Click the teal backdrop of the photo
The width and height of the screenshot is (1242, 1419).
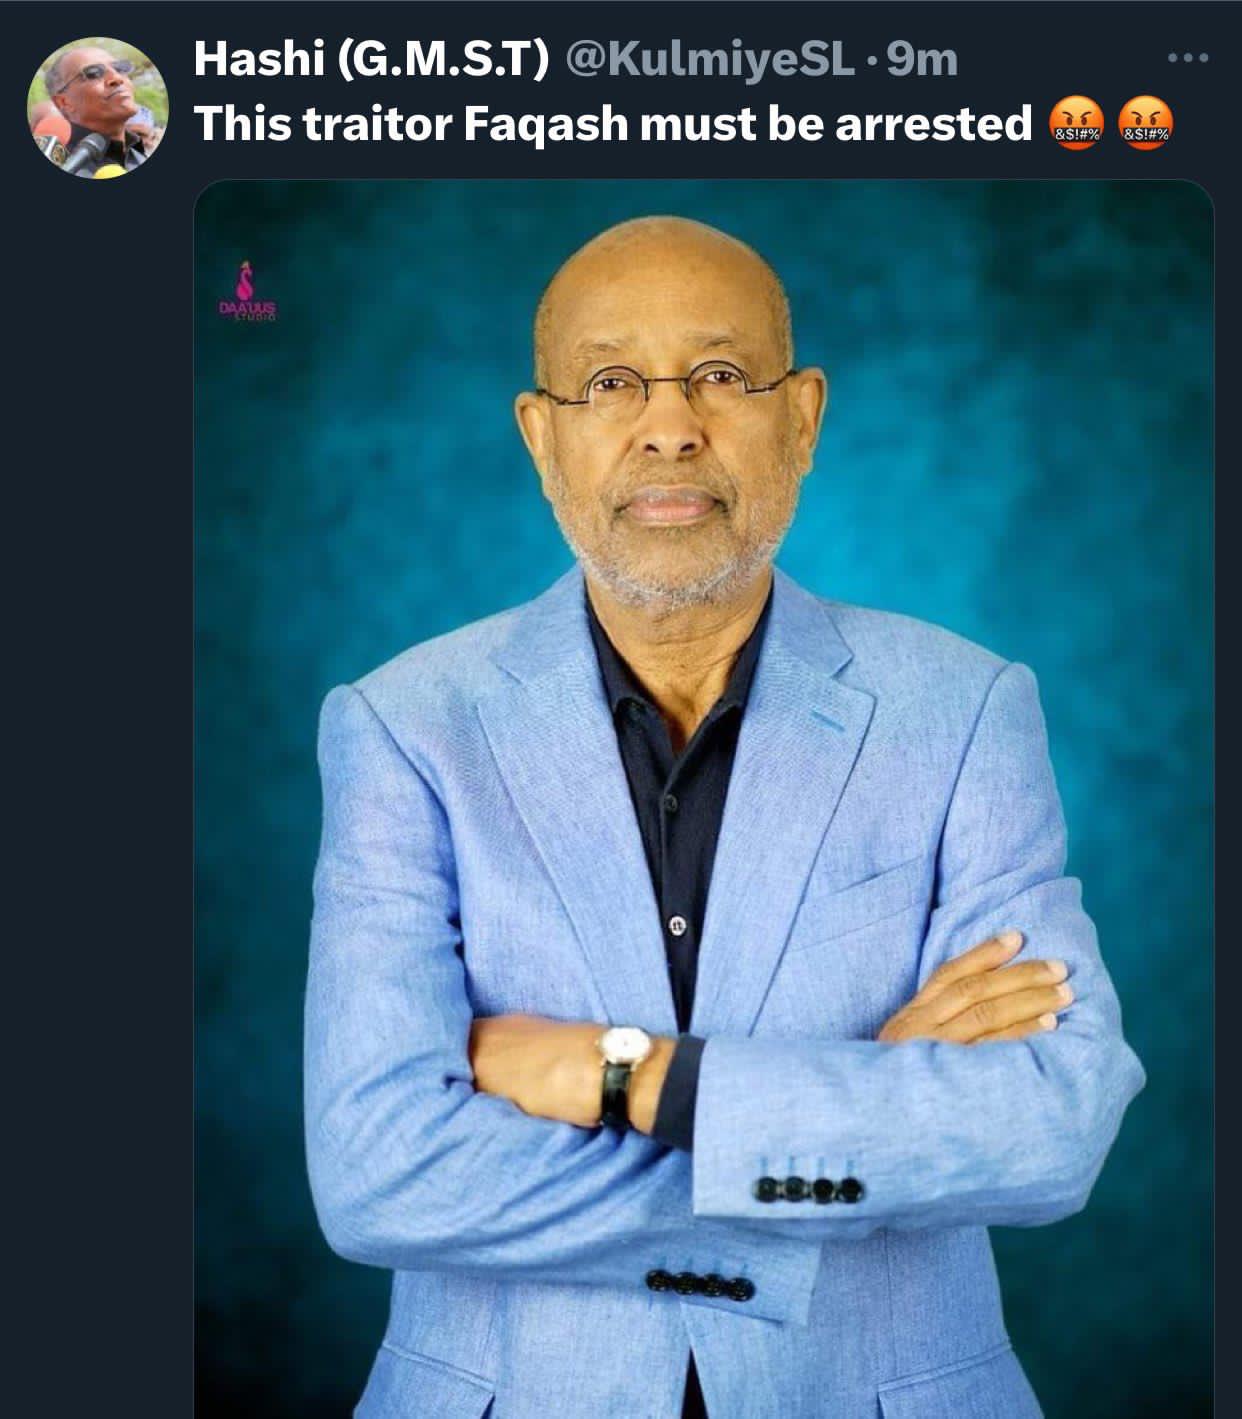1000,400
